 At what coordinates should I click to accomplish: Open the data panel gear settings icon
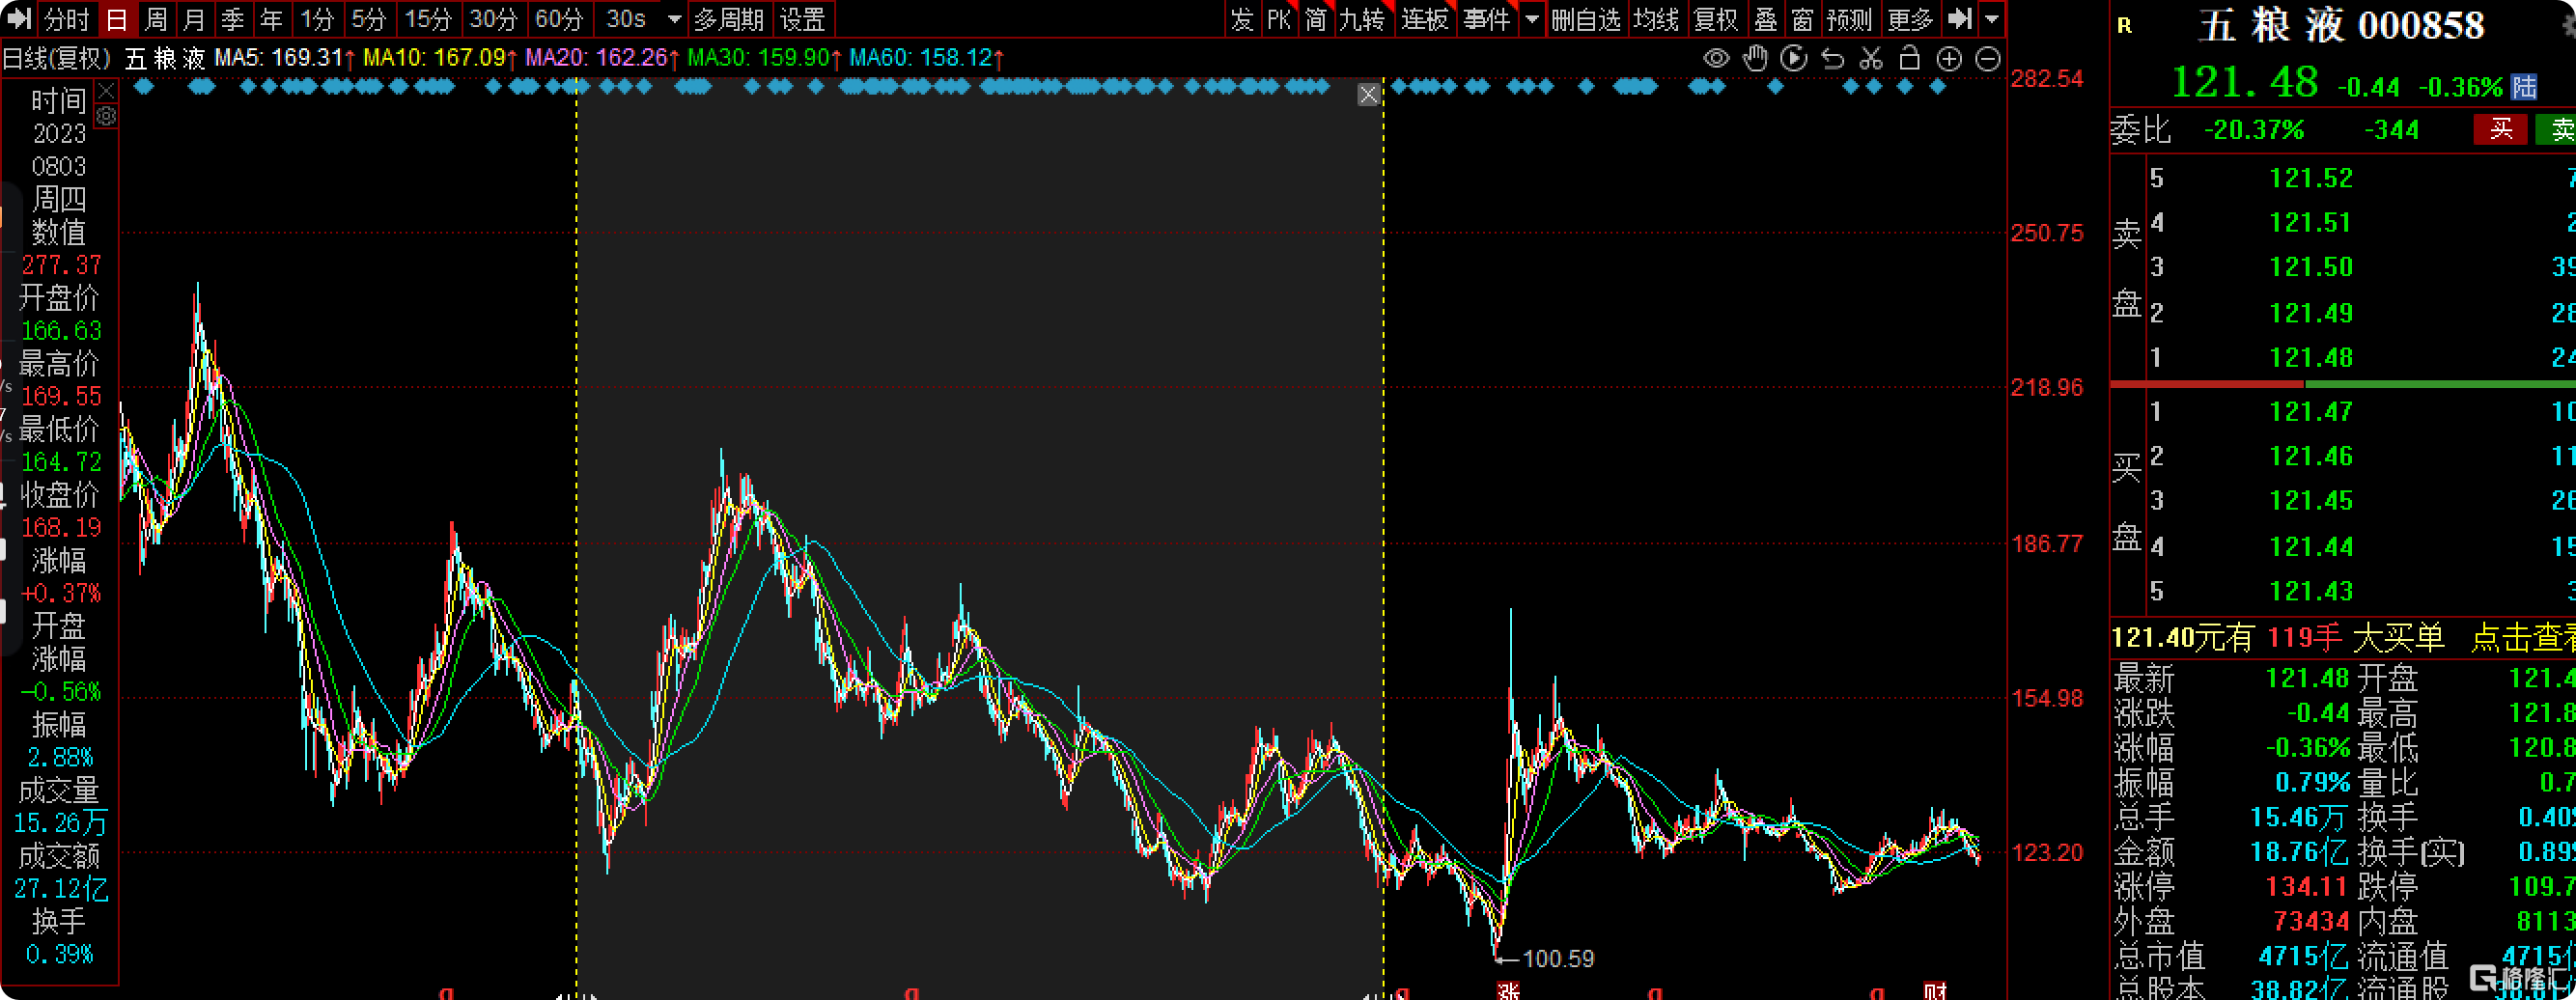[106, 117]
